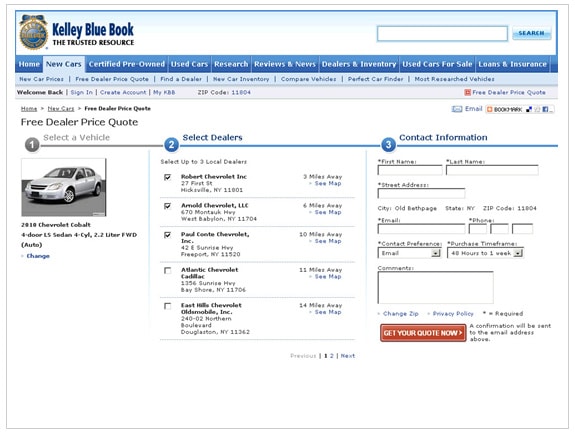Click the Change Zip link

400,314
